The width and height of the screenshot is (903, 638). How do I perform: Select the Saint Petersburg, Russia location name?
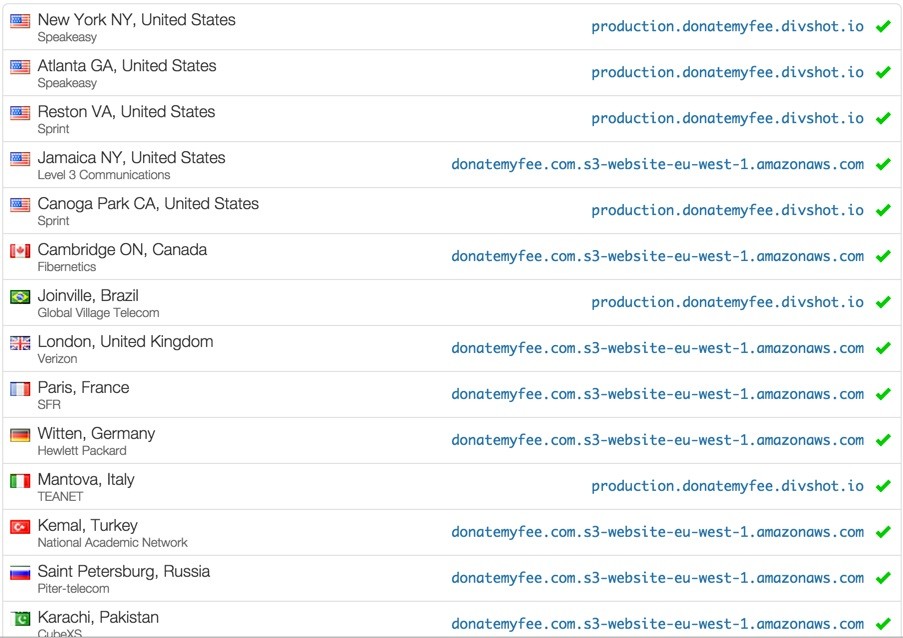pyautogui.click(x=124, y=572)
